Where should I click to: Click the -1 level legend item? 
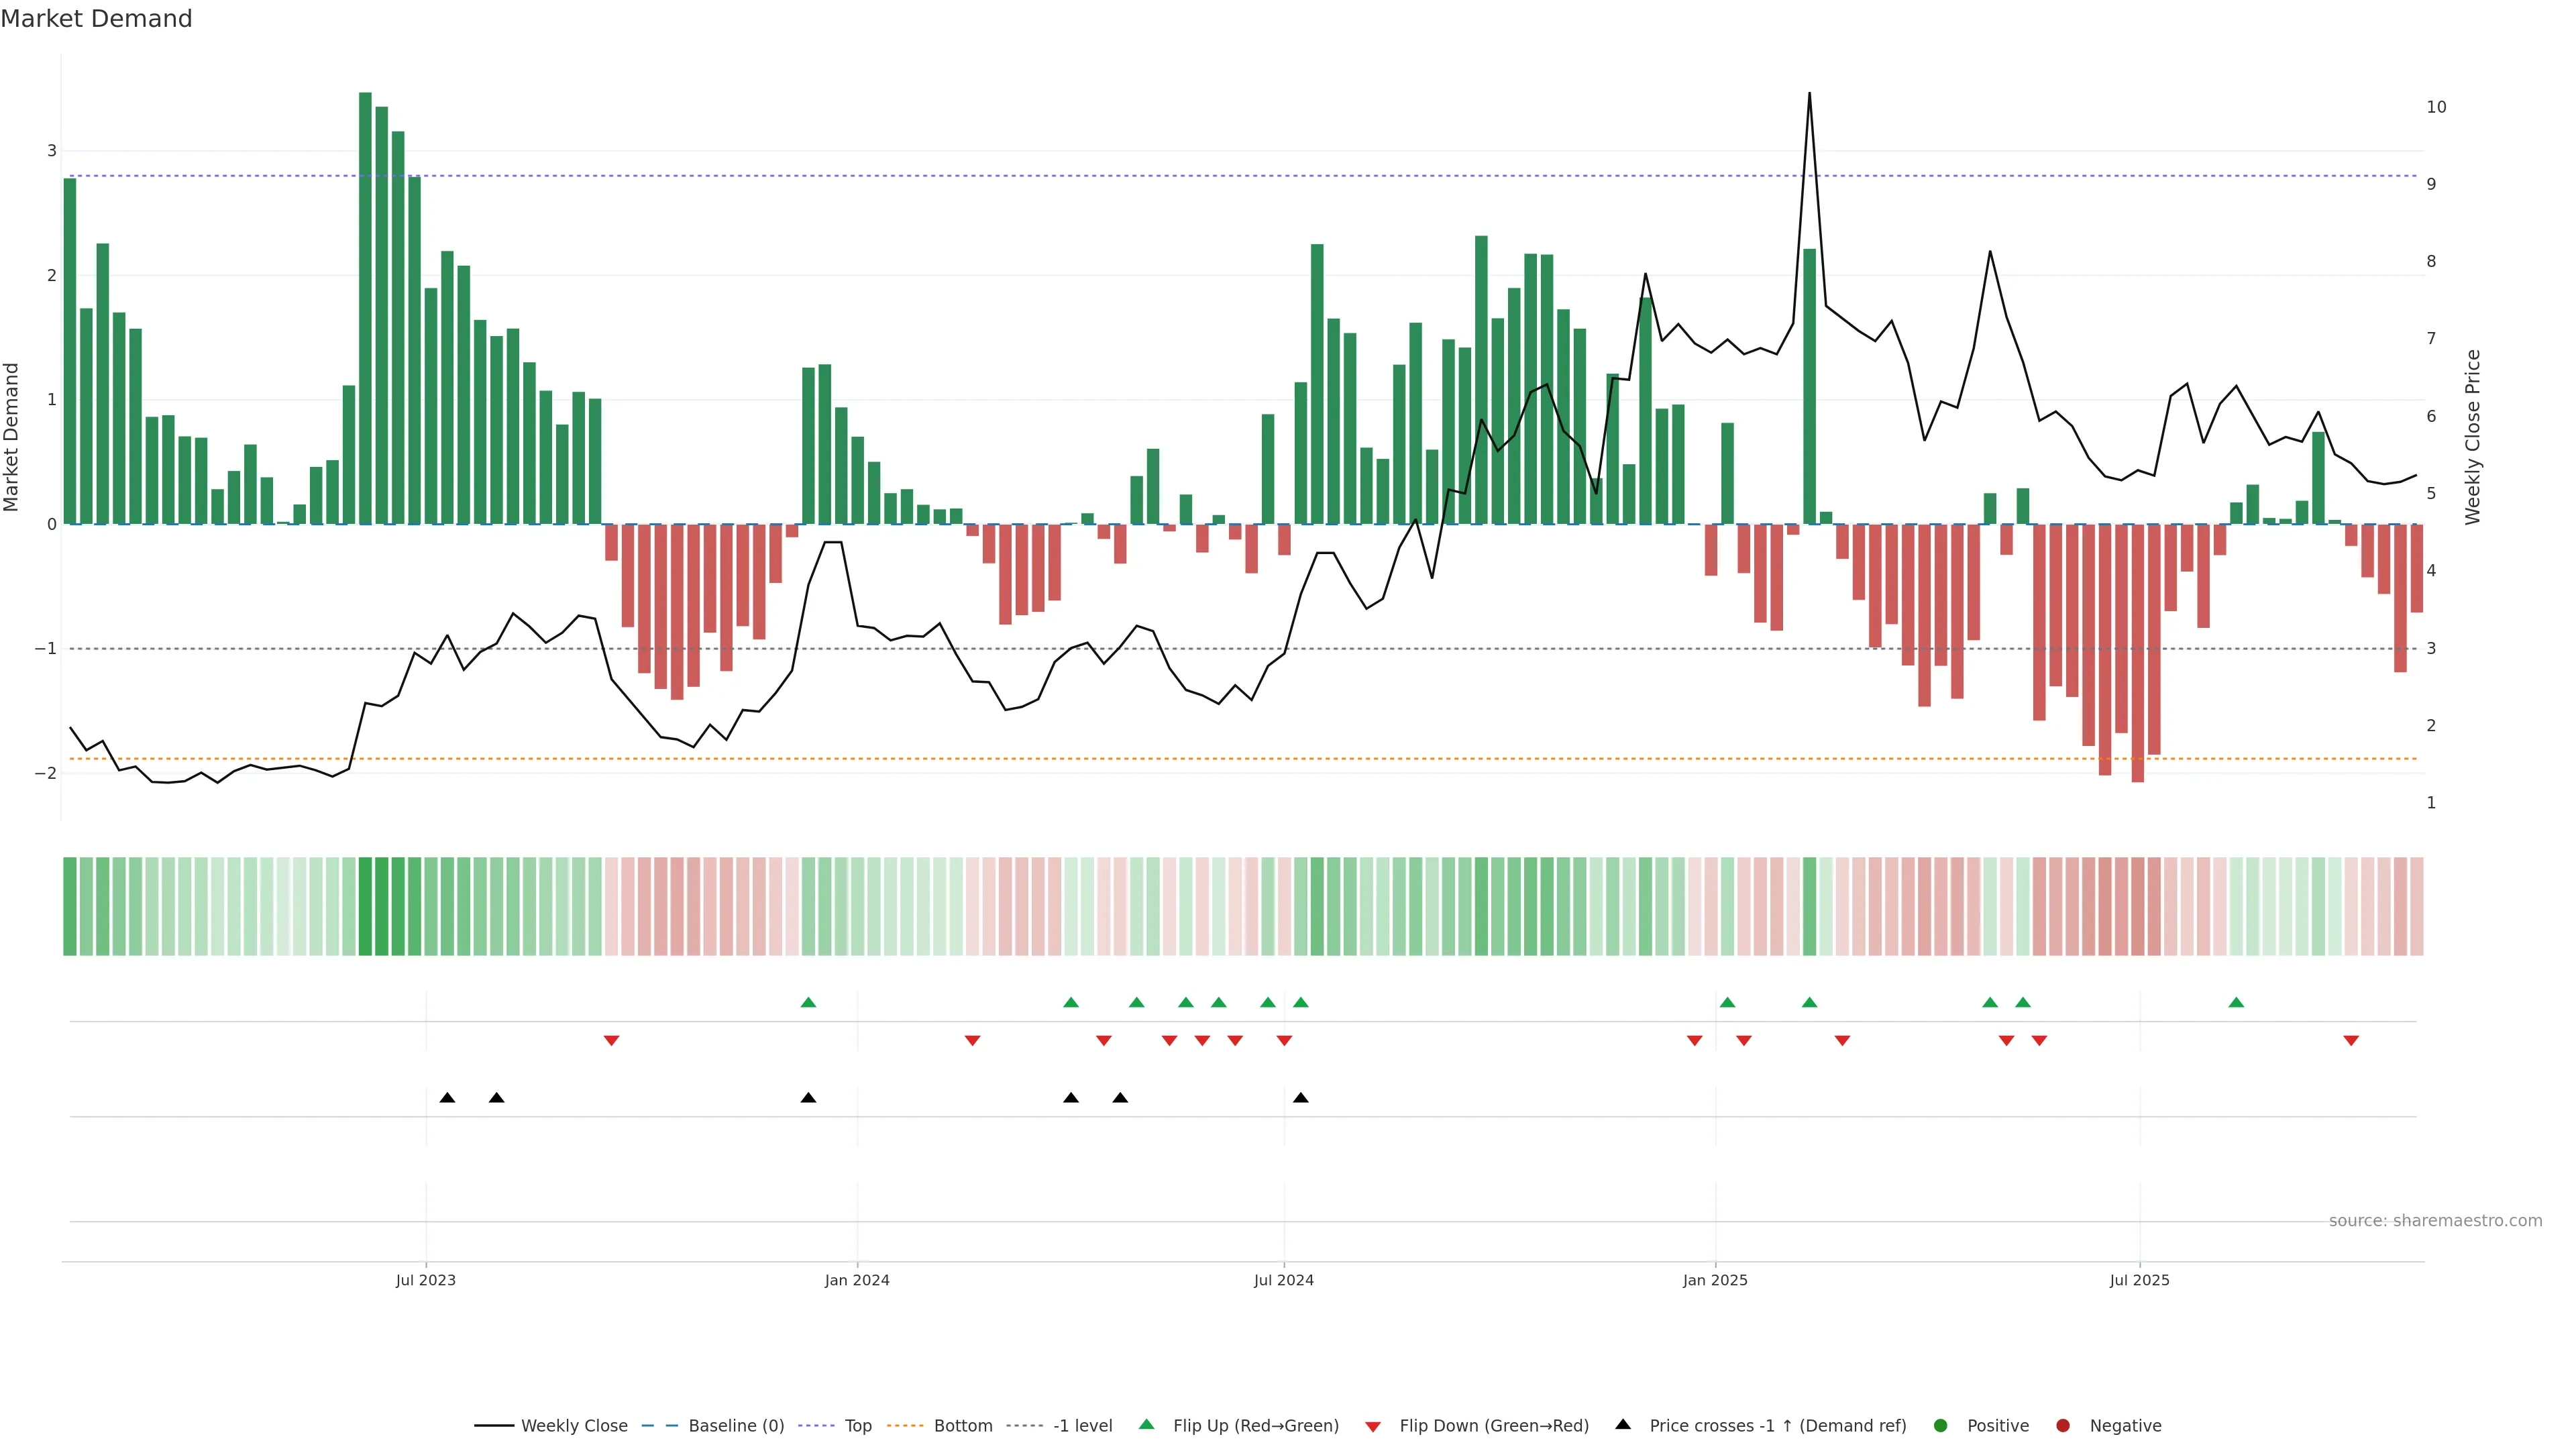1082,1426
